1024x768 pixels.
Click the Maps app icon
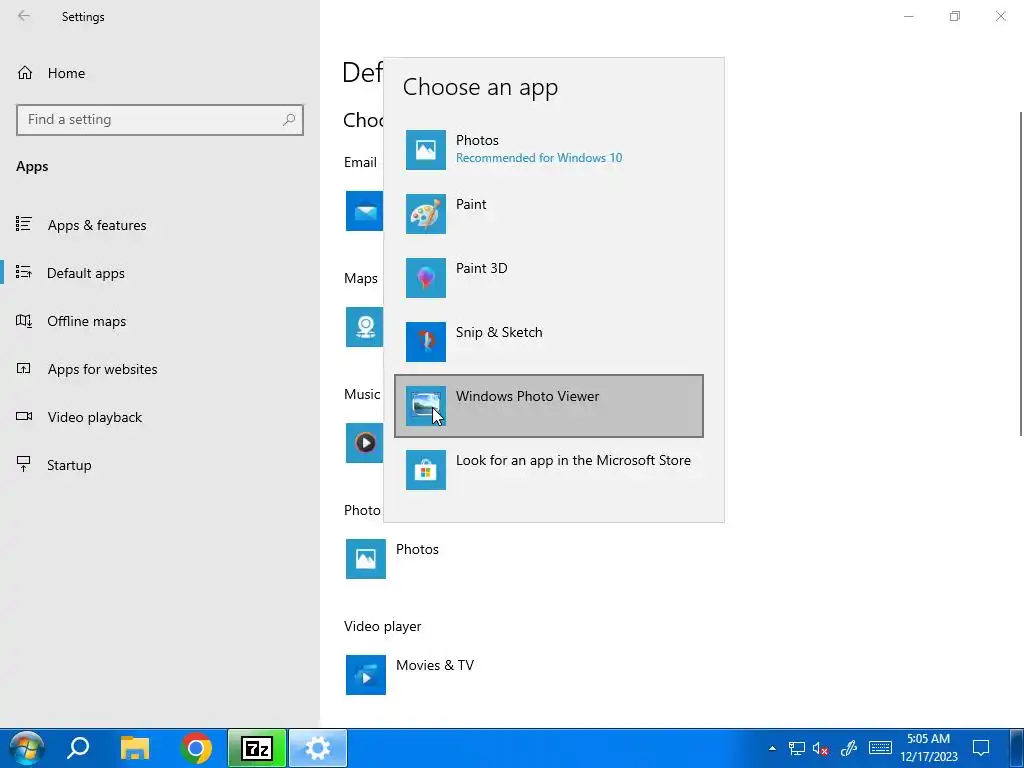(x=364, y=327)
